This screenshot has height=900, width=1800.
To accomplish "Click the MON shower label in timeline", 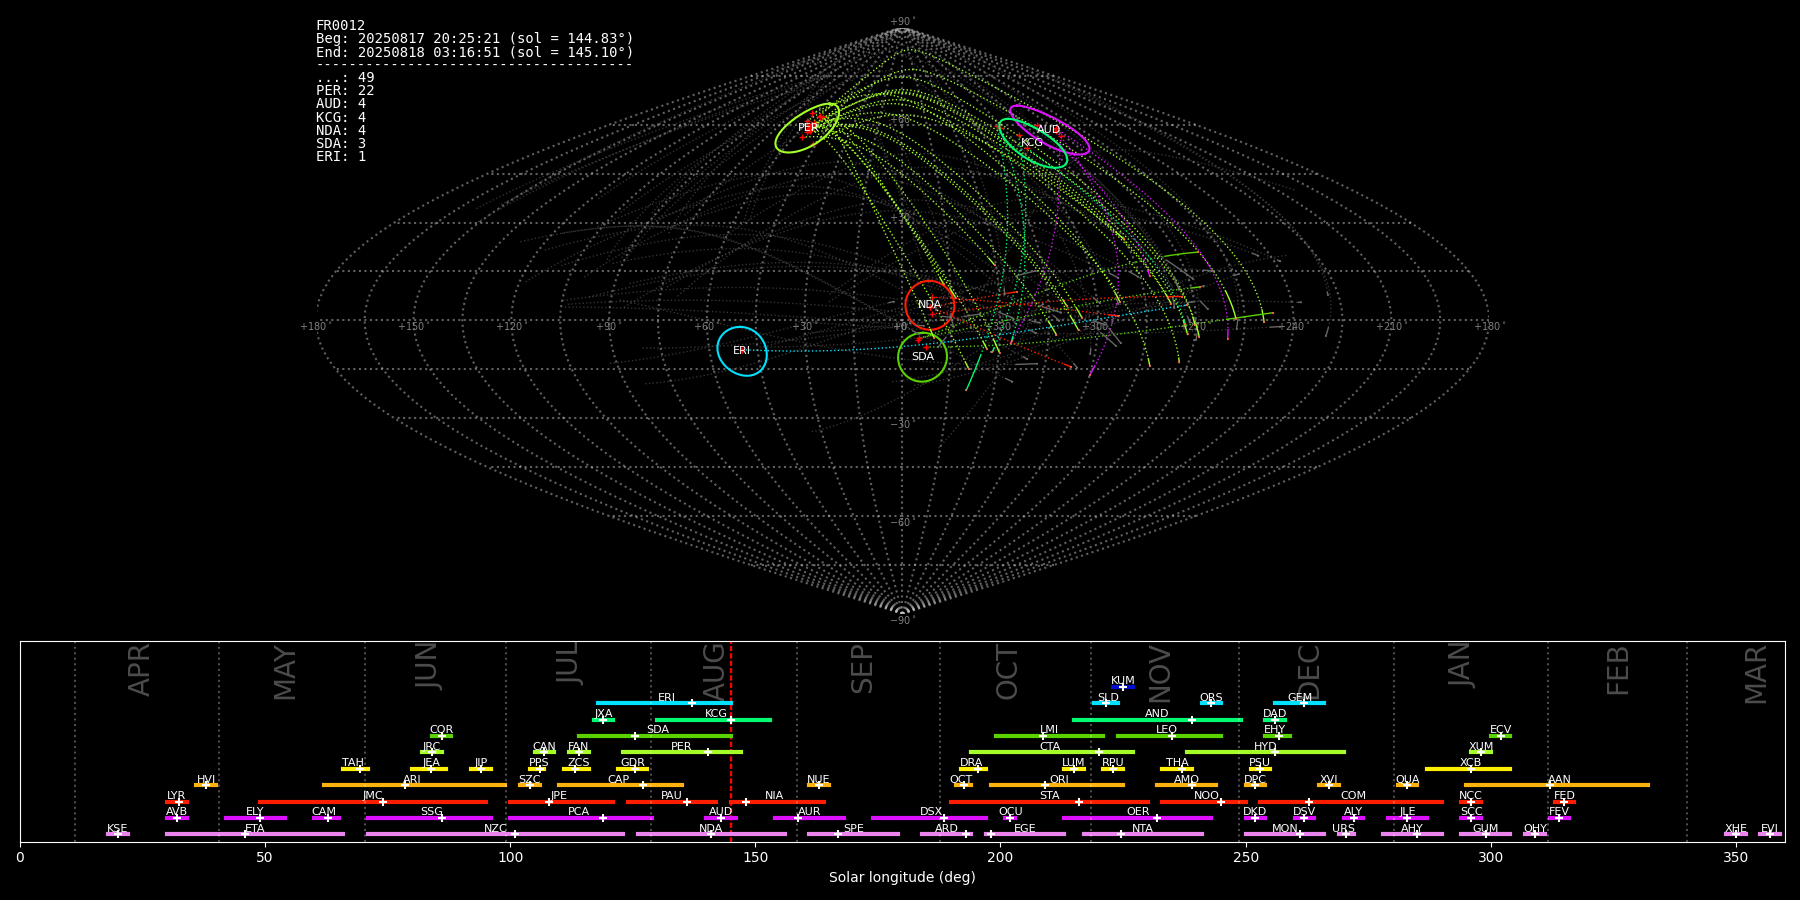I will [1284, 829].
